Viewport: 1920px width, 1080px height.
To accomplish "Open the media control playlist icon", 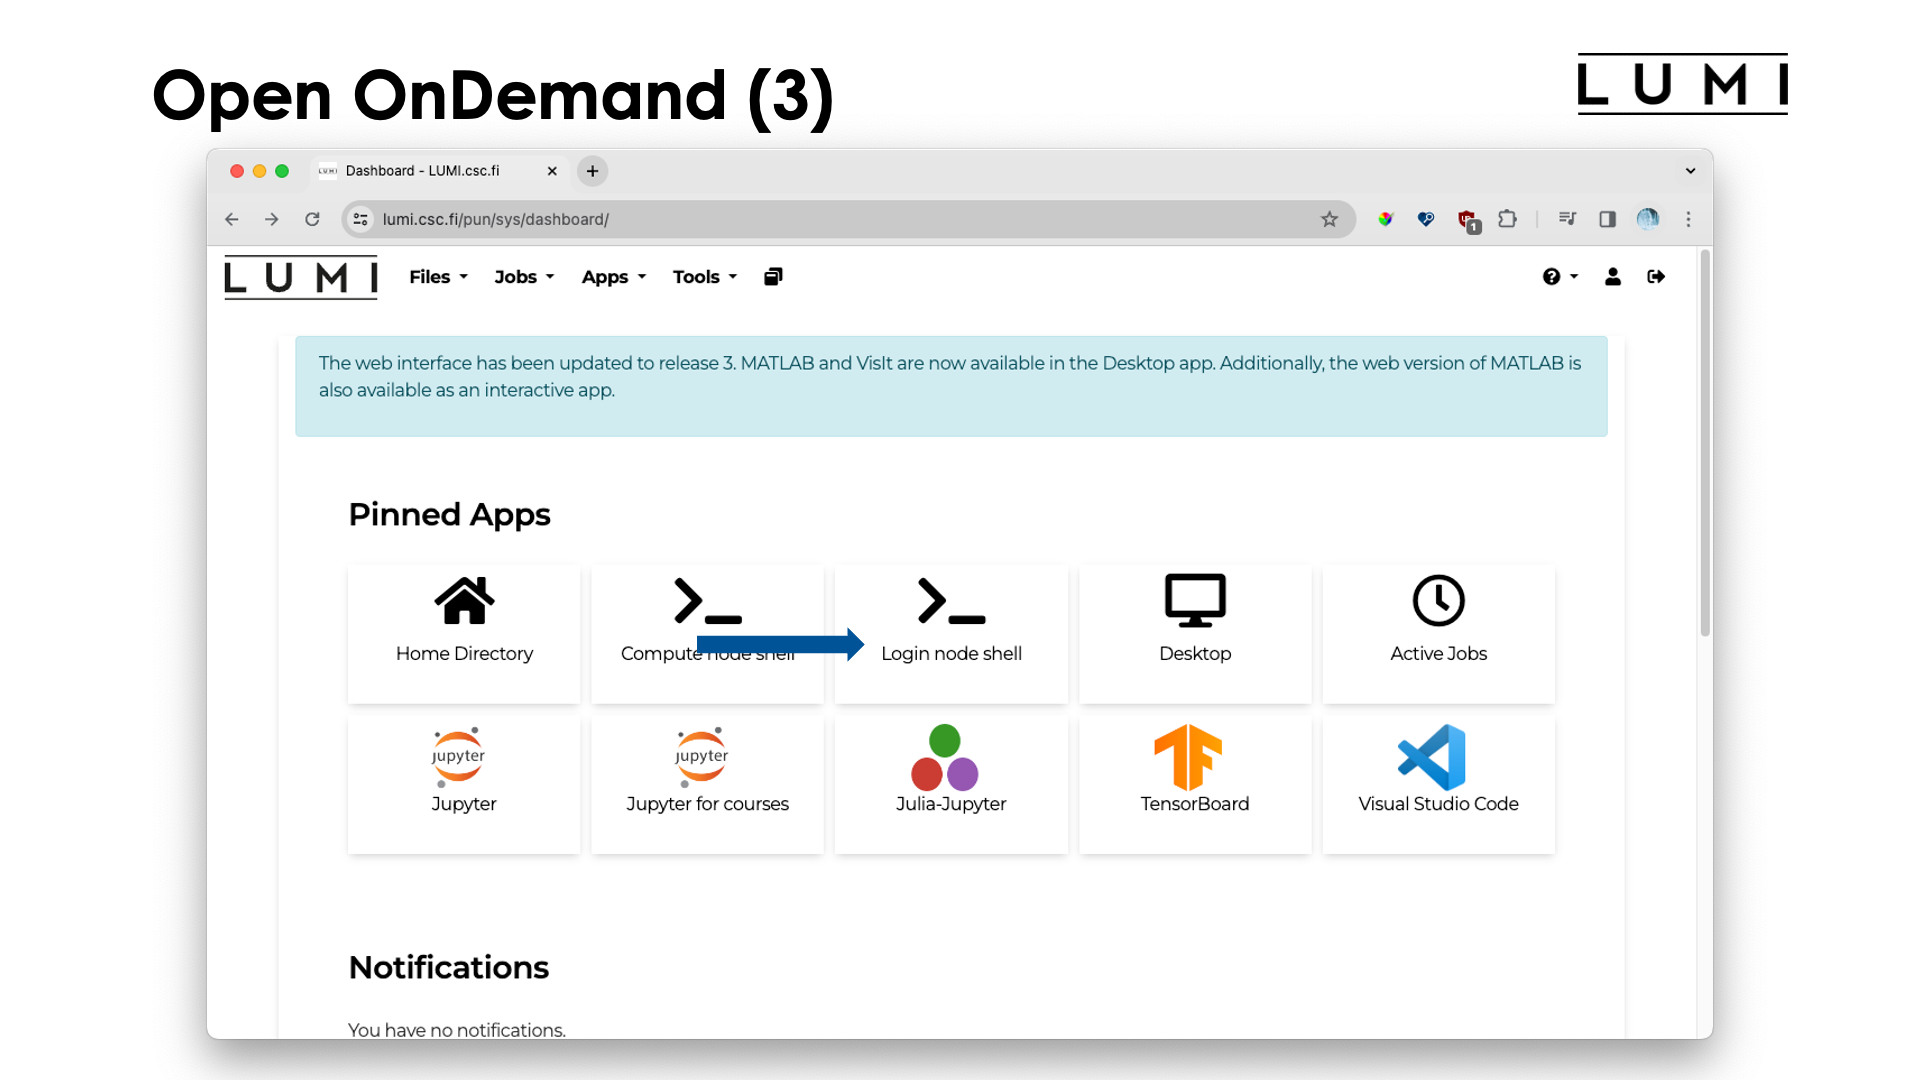I will 1567,219.
